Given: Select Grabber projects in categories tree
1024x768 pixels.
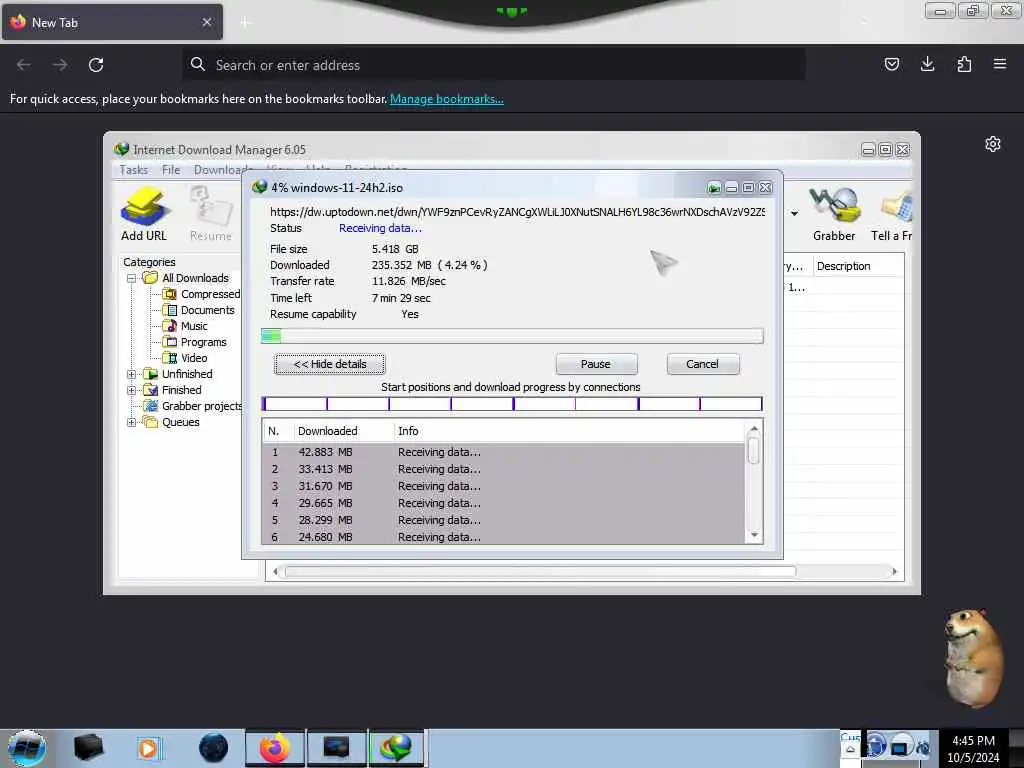Looking at the screenshot, I should [x=193, y=406].
